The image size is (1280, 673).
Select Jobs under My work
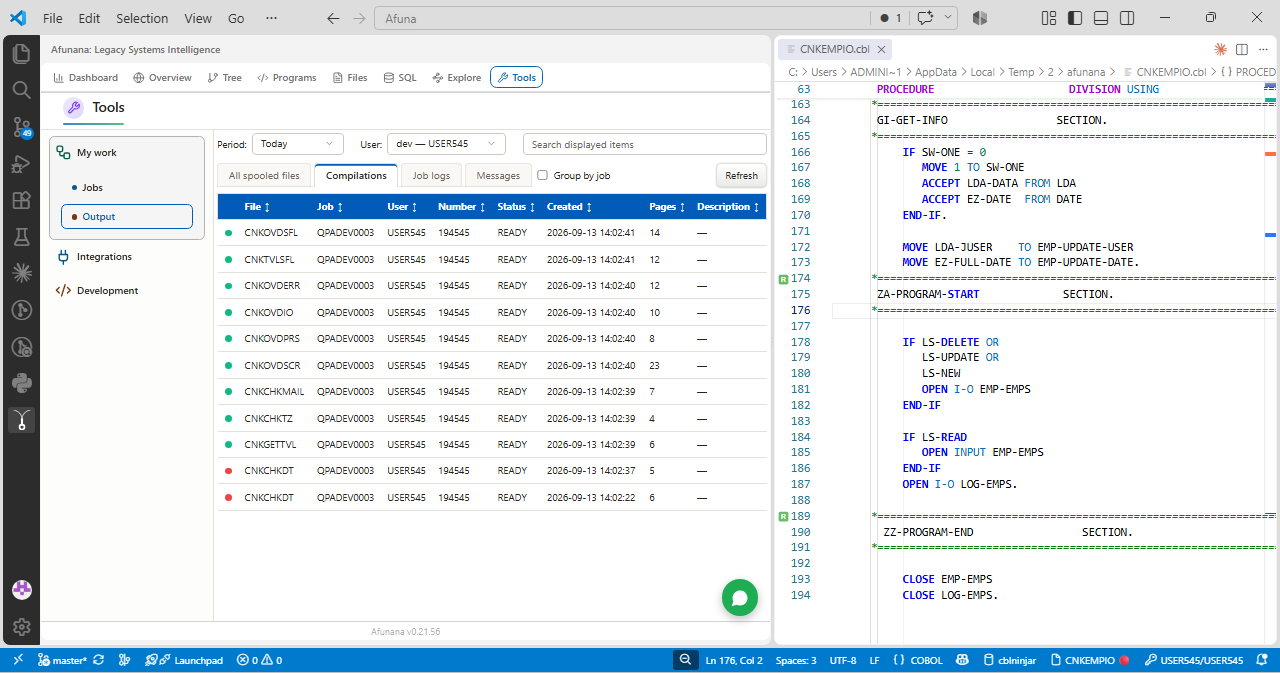92,187
